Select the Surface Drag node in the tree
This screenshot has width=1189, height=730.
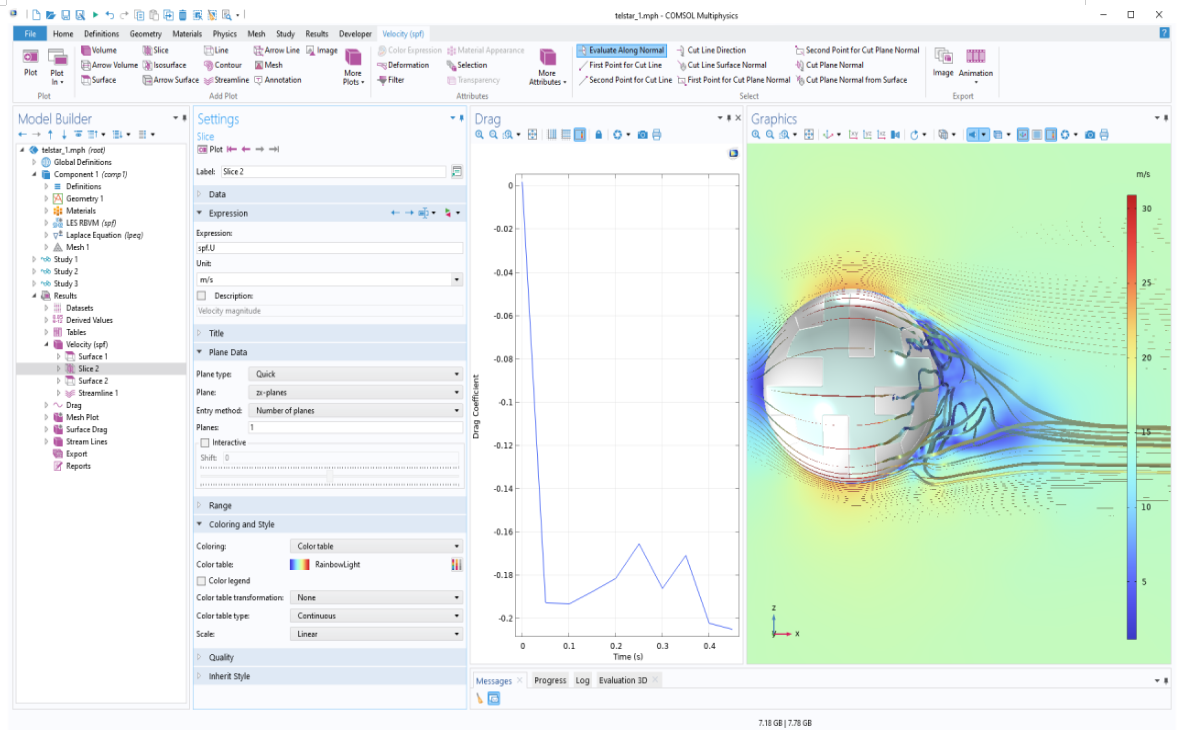[x=86, y=430]
